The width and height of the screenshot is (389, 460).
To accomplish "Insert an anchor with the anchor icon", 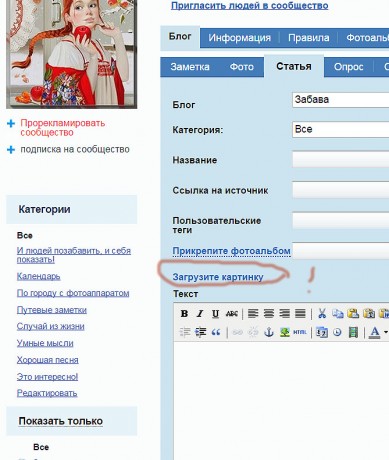I will pyautogui.click(x=269, y=332).
